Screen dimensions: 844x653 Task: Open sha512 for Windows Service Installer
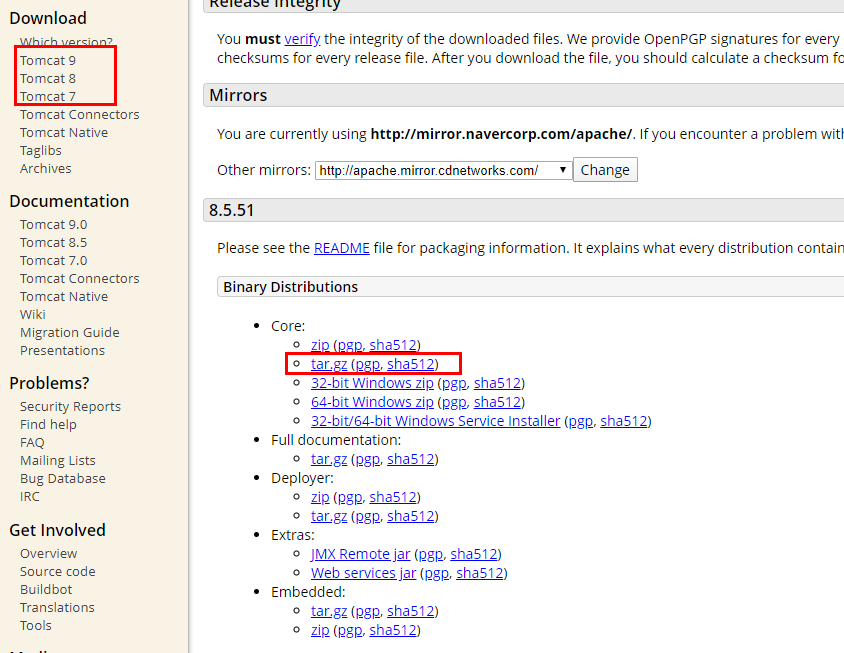624,421
